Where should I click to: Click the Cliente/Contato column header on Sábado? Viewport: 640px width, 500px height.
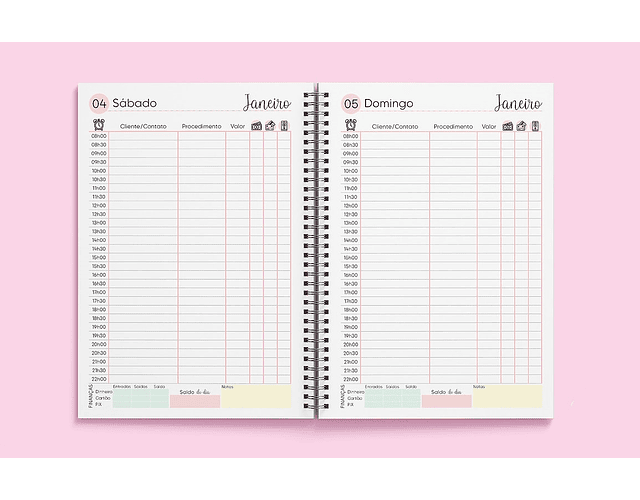coord(143,127)
